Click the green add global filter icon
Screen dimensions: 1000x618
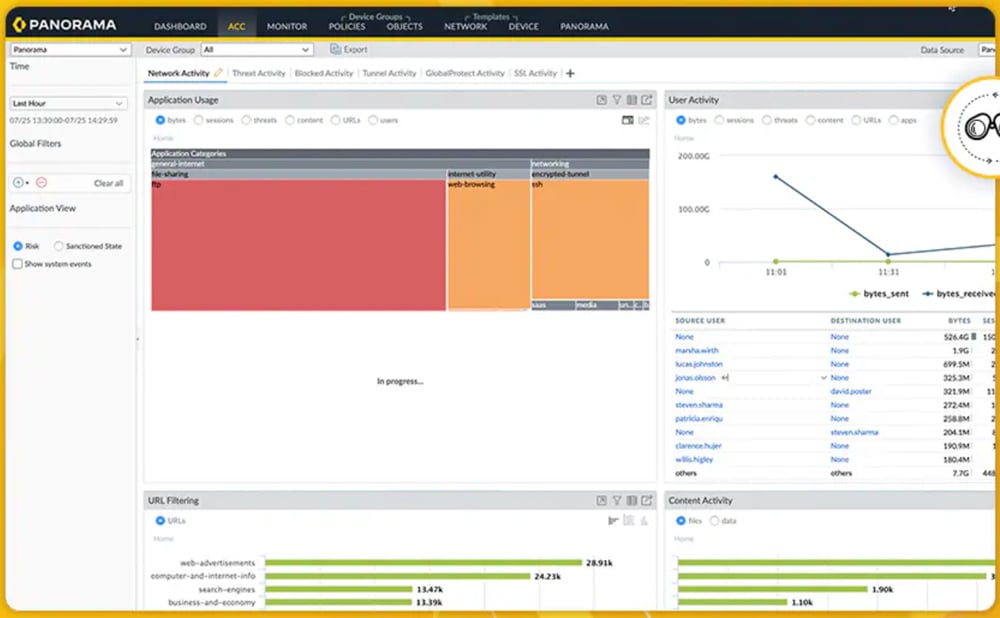click(x=18, y=183)
